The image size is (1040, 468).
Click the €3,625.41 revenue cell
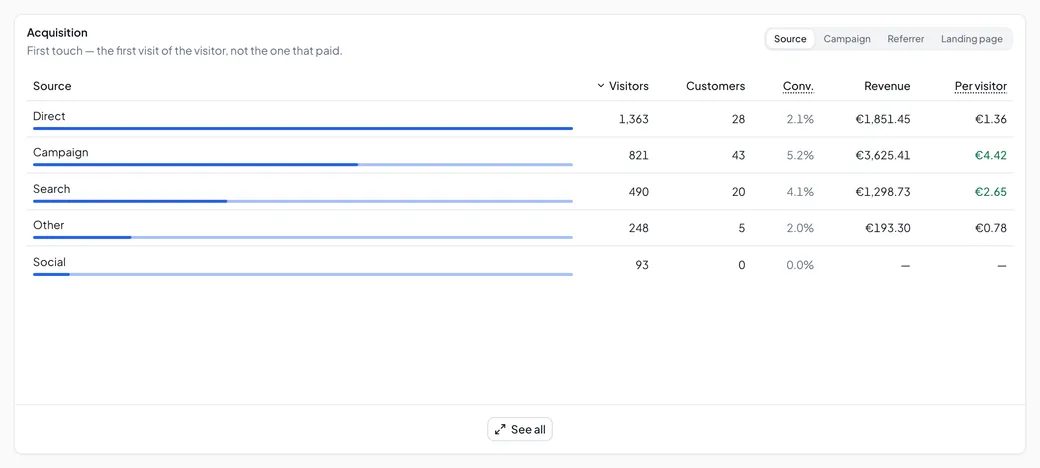883,156
